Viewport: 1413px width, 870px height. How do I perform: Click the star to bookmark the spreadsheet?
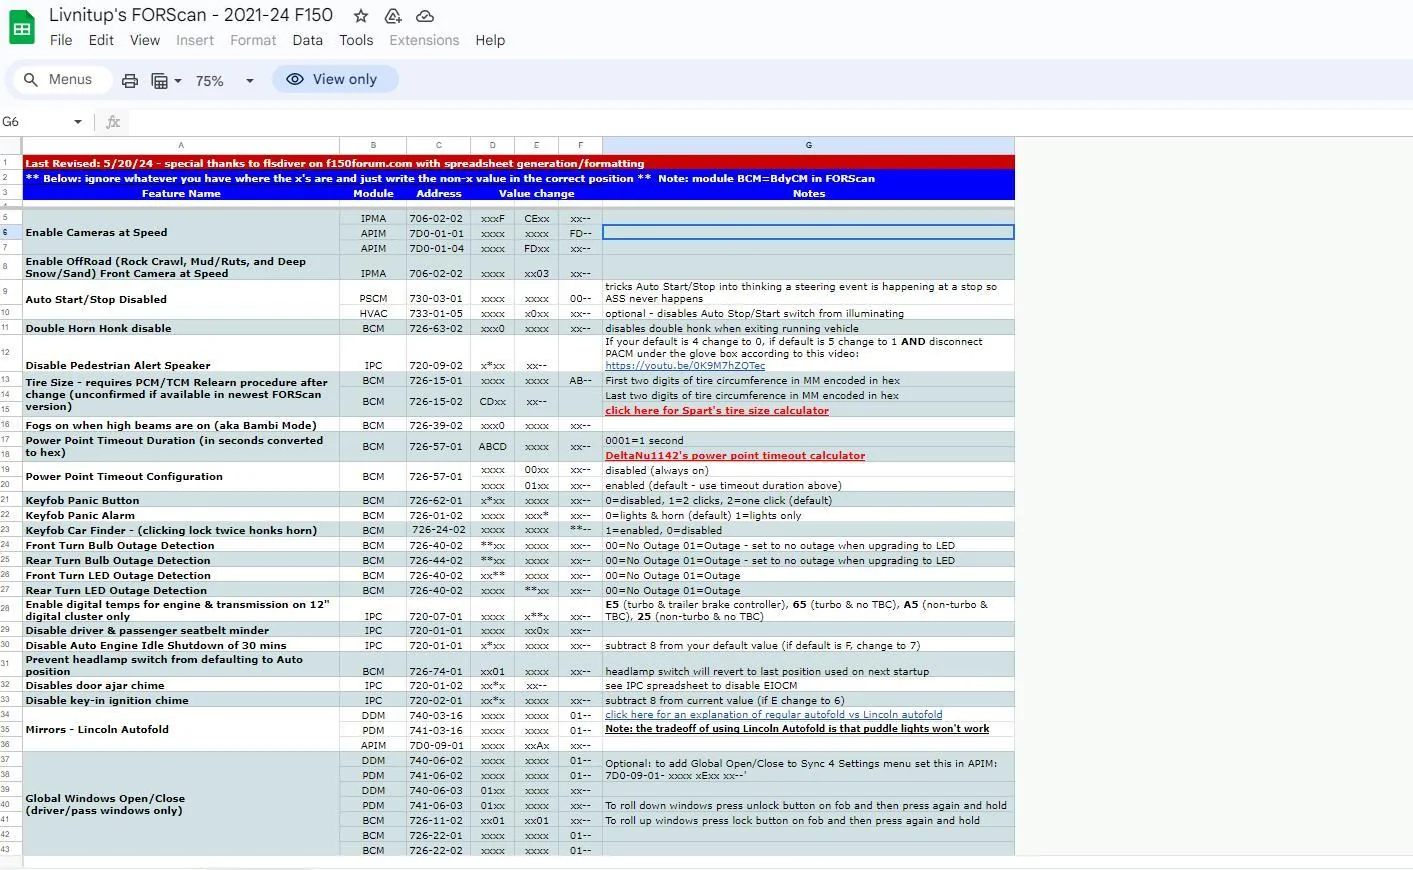pos(358,16)
